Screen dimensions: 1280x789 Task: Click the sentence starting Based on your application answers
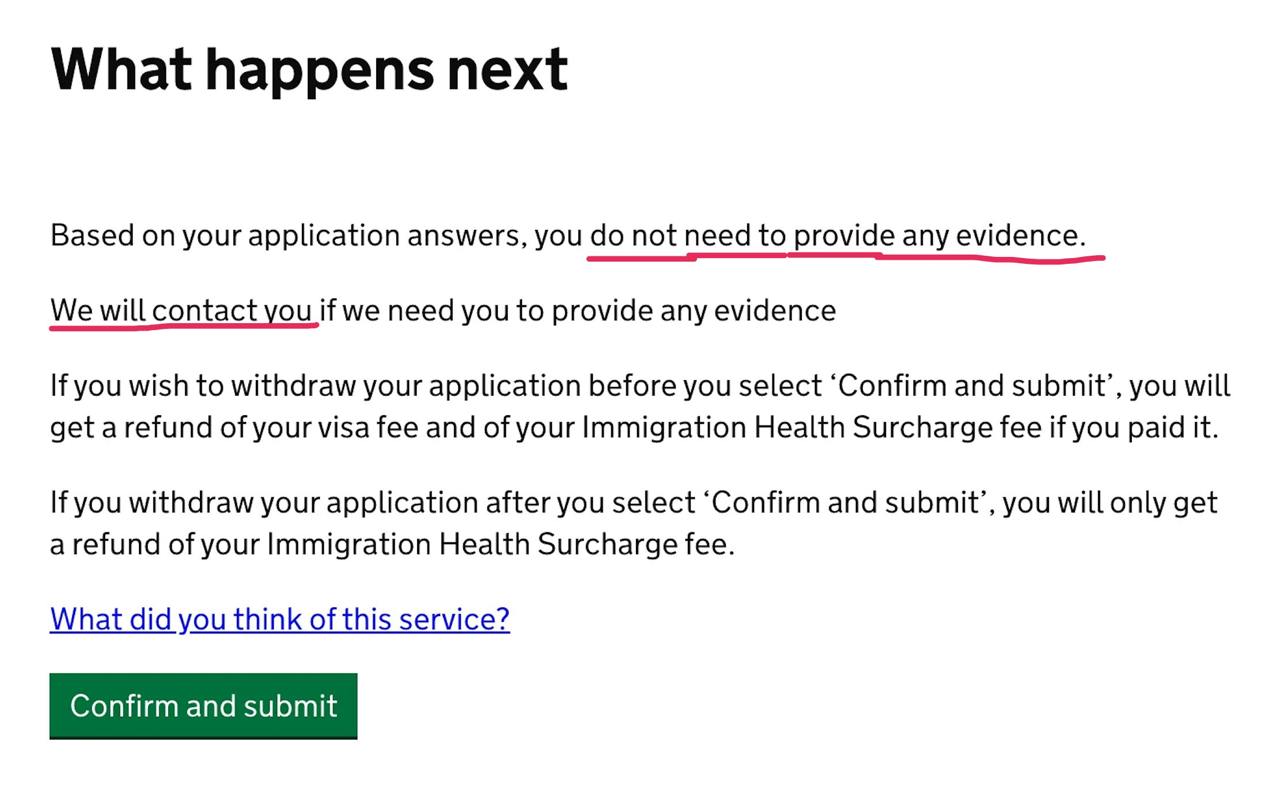568,236
